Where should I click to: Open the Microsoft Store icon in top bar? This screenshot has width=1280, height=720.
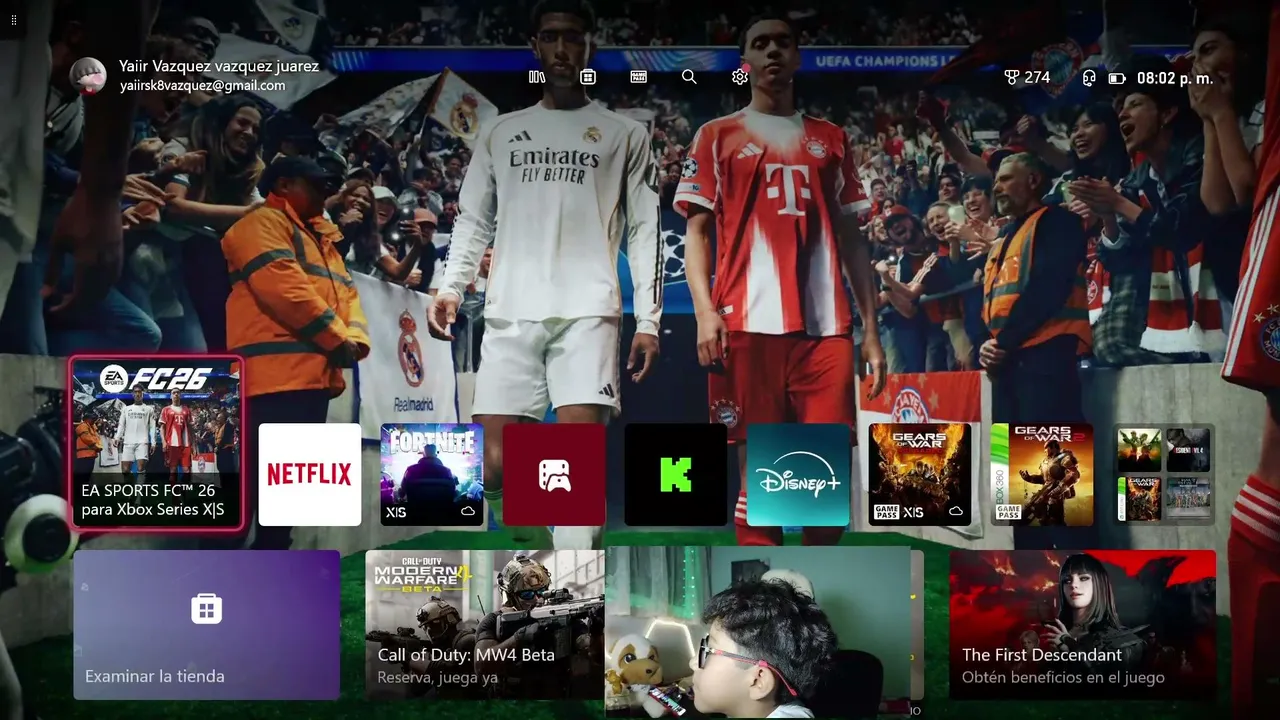pos(588,77)
